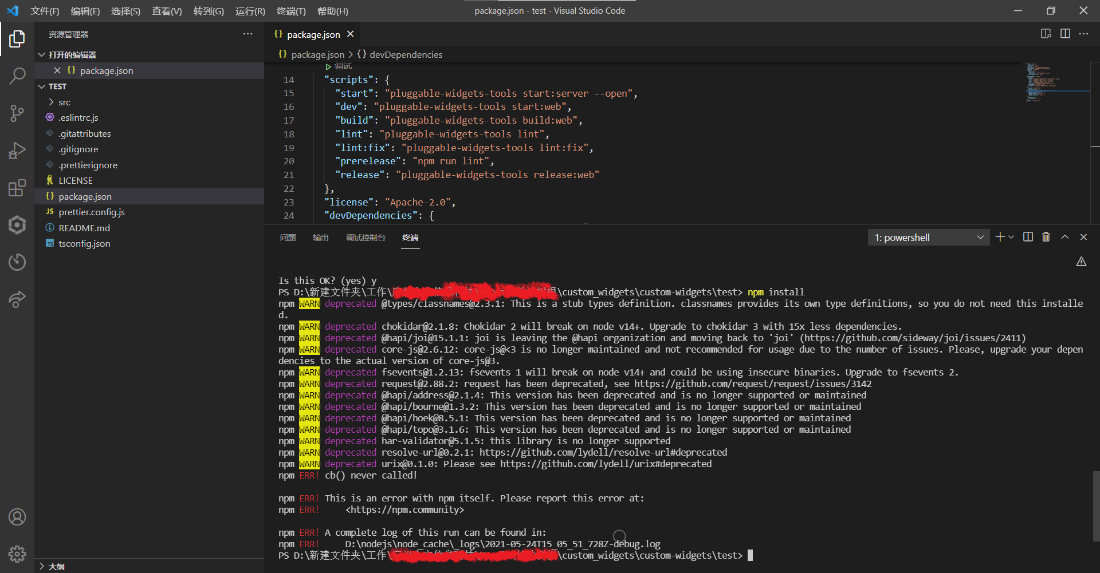
Task: Collapse the TEST folder section
Action: [x=149, y=86]
